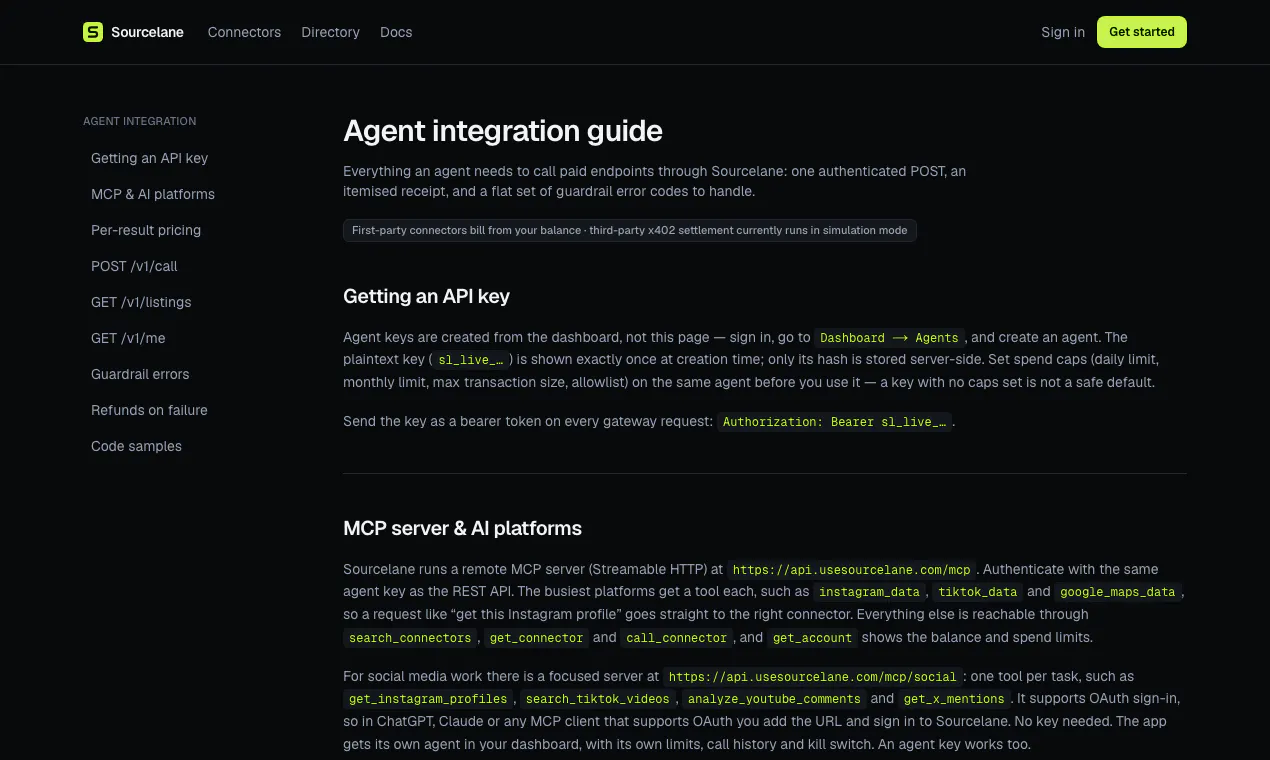Open Refunds on failure sidebar link
Viewport: 1270px width, 760px height.
[149, 410]
